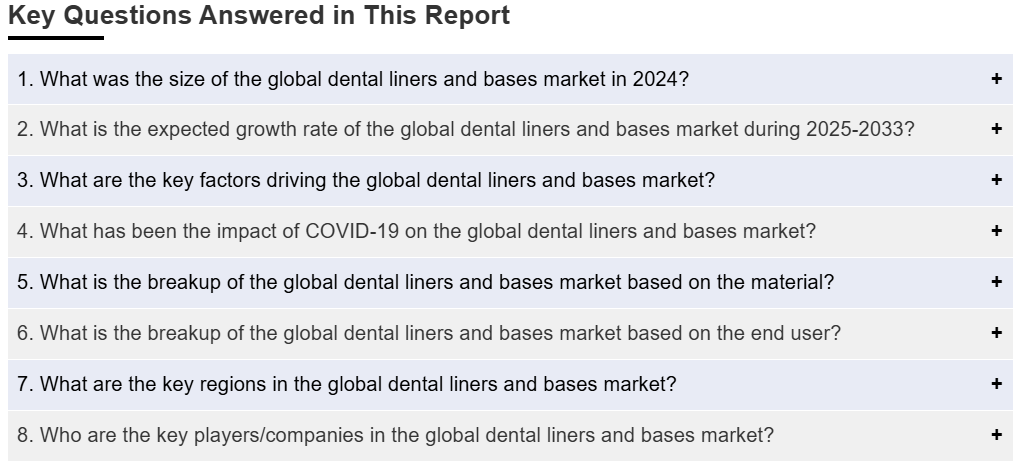Click the plus icon for key players/companies question

(997, 434)
